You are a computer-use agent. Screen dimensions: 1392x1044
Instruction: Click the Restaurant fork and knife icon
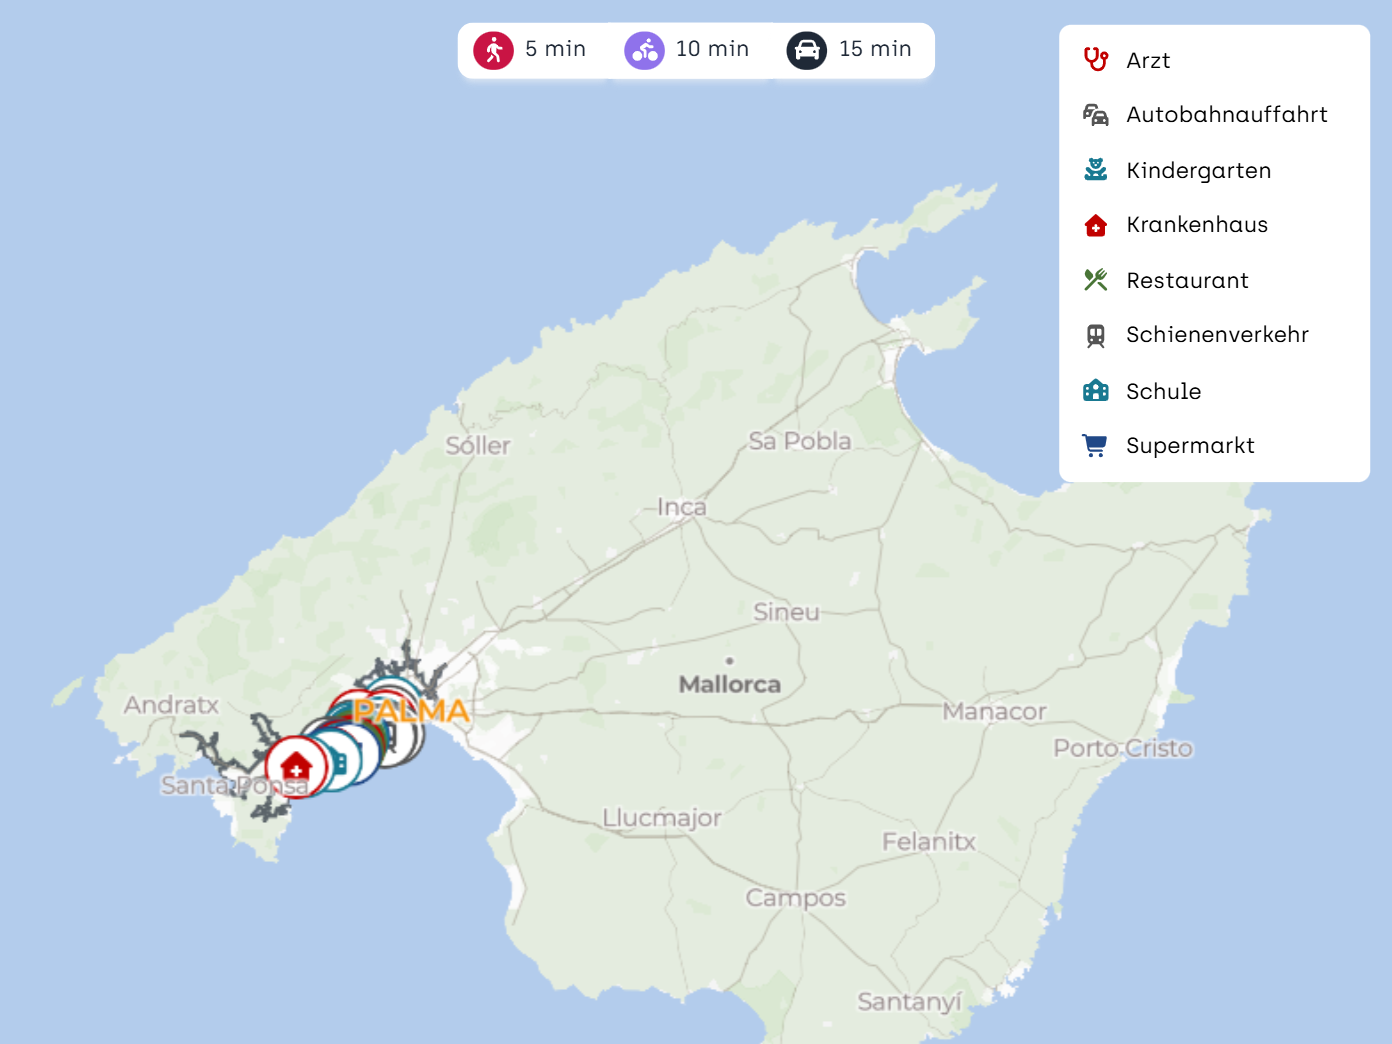point(1096,280)
